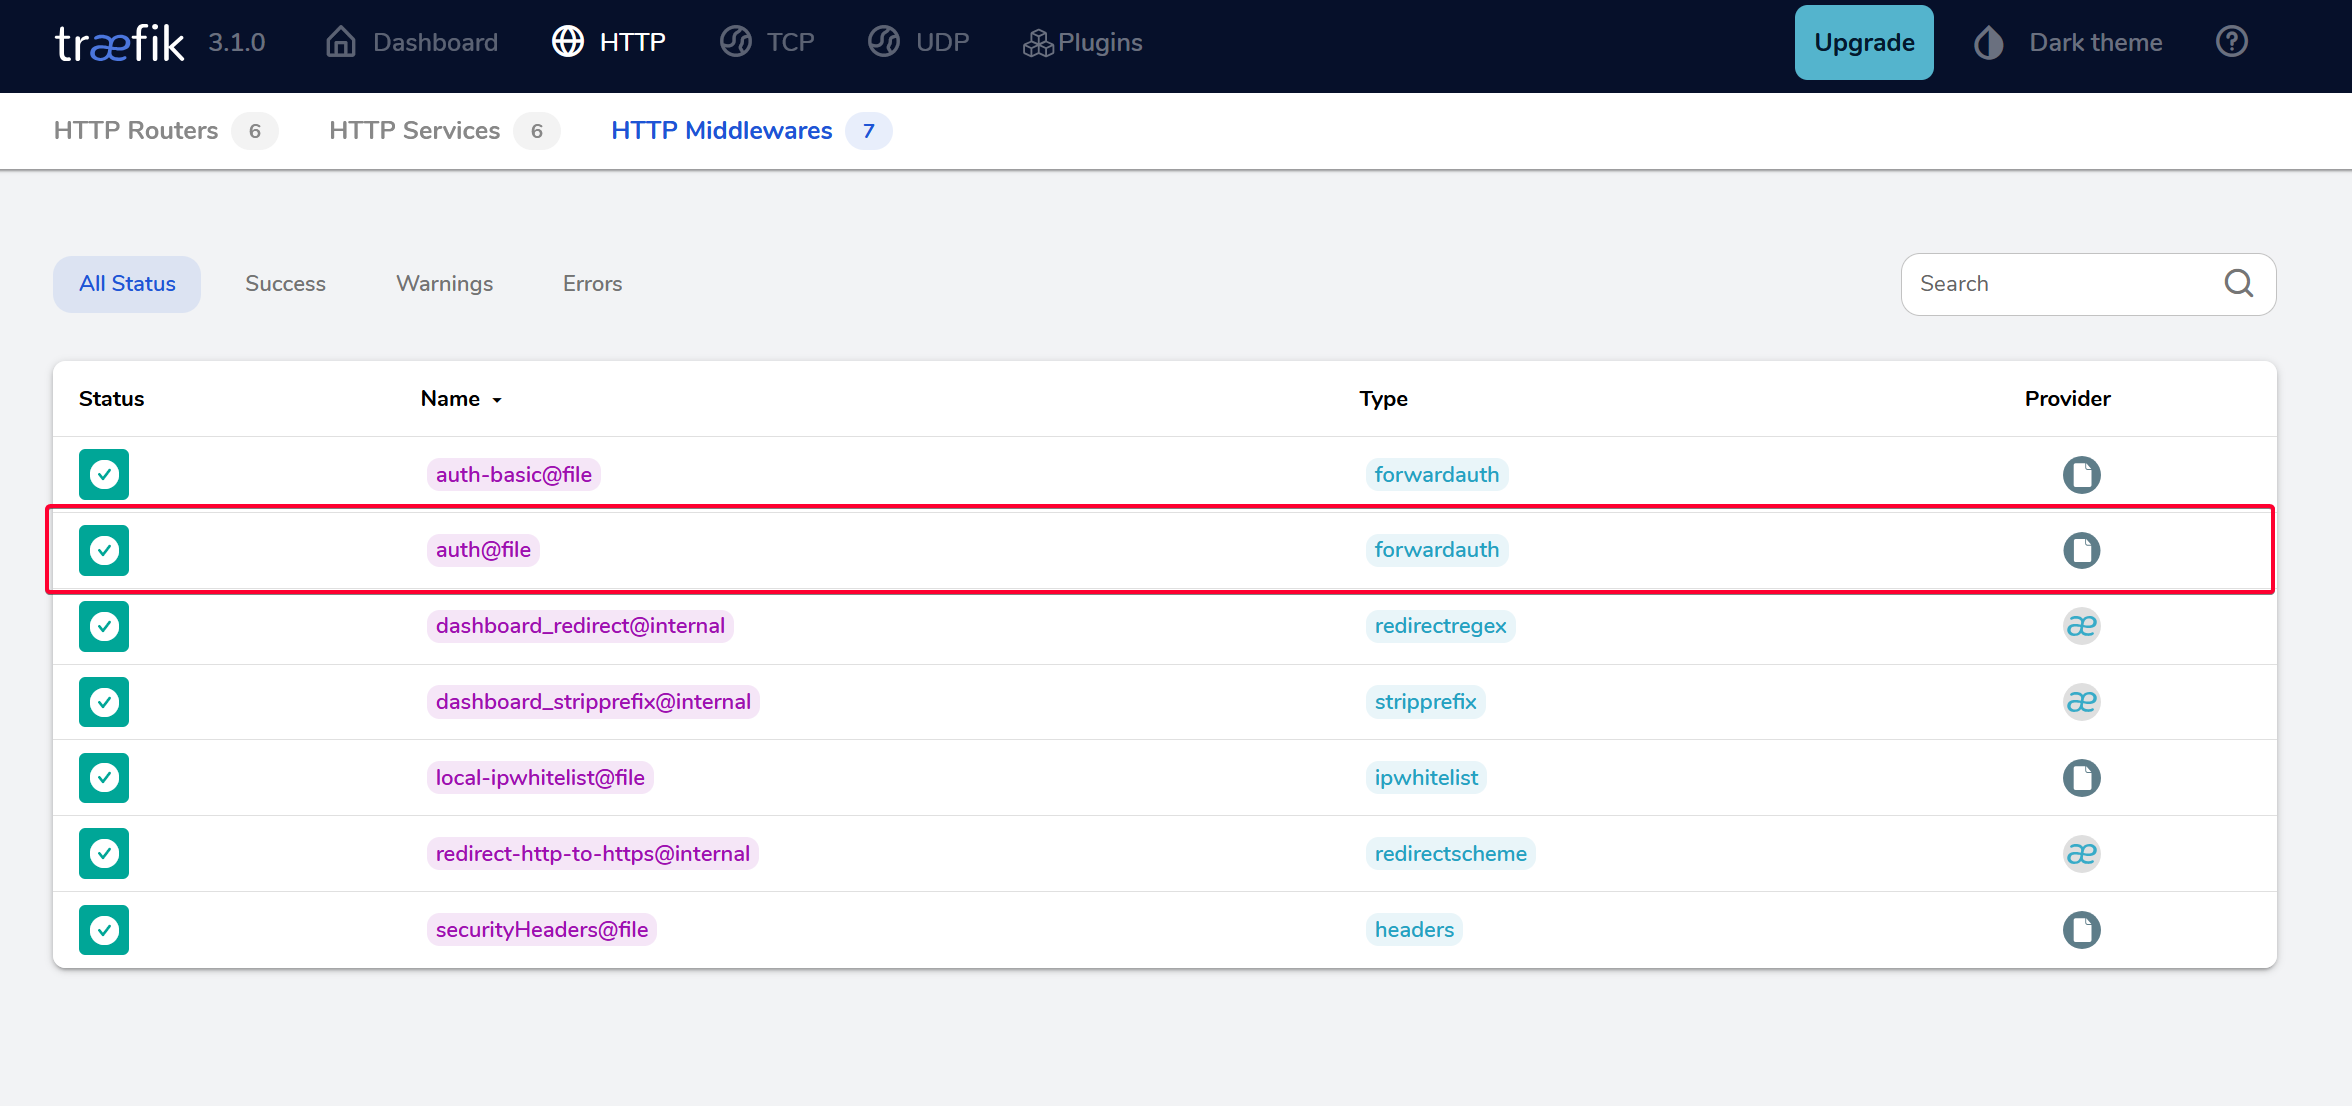Open the dashboard_redirect@internal middleware

(580, 626)
